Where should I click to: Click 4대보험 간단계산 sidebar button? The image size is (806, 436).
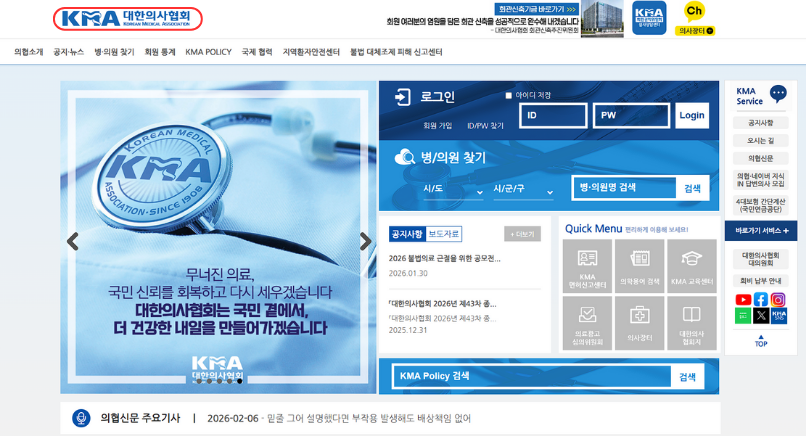tap(761, 205)
